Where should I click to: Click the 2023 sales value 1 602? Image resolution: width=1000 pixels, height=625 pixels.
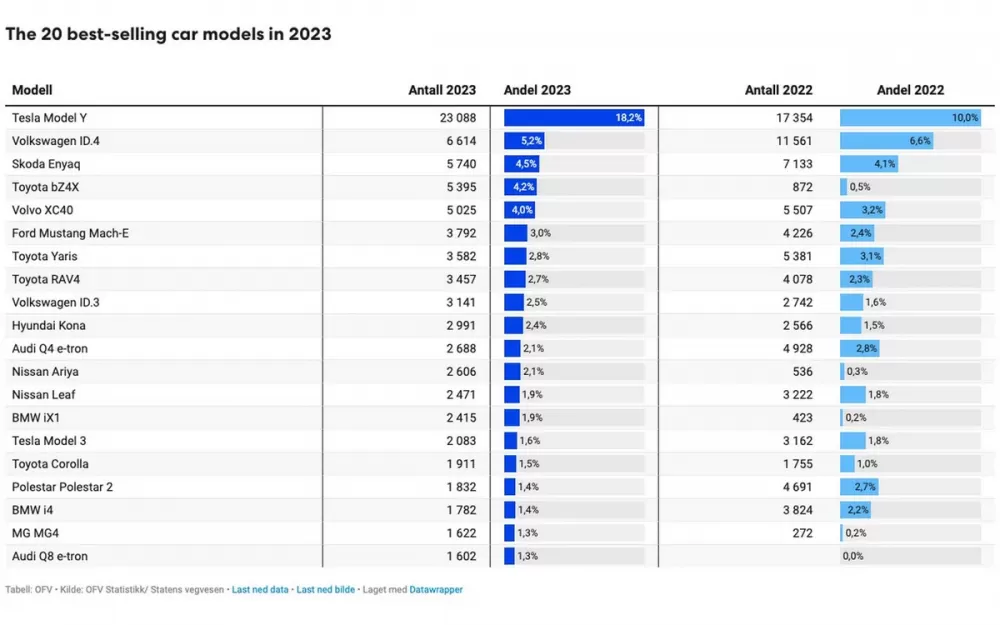point(461,556)
